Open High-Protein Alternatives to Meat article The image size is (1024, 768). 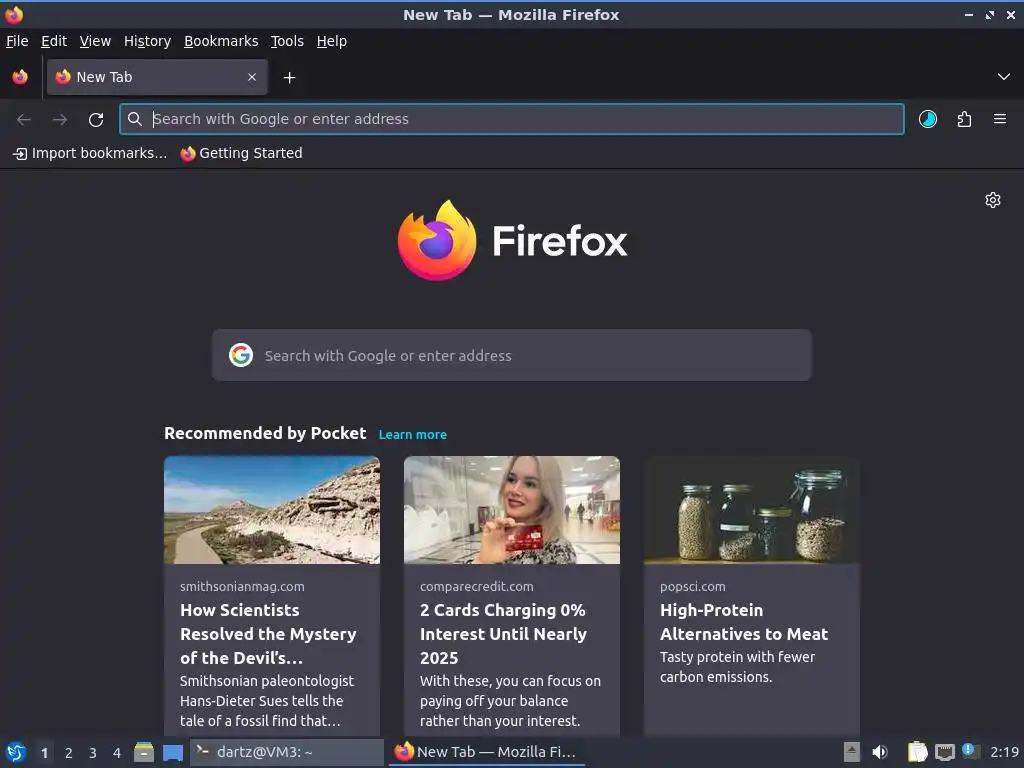click(744, 622)
